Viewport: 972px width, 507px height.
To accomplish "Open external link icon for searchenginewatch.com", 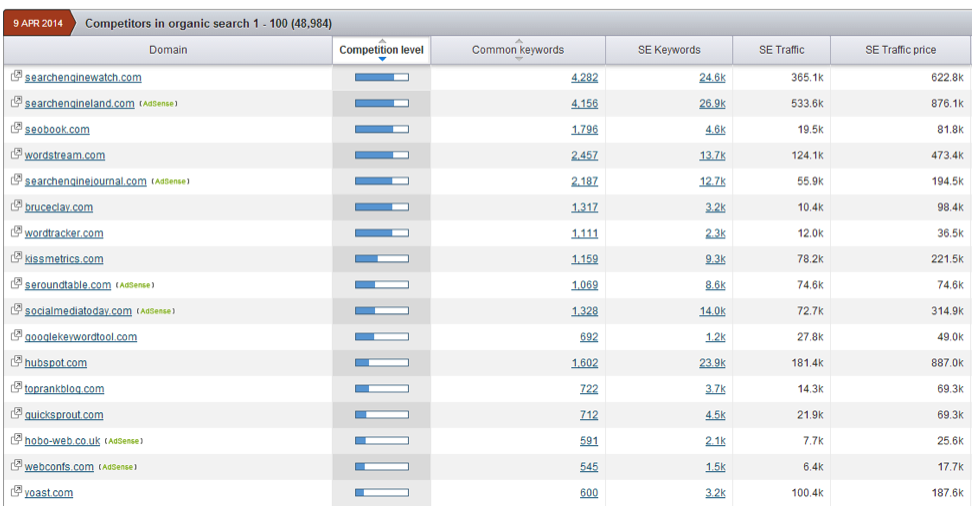I will coord(16,76).
